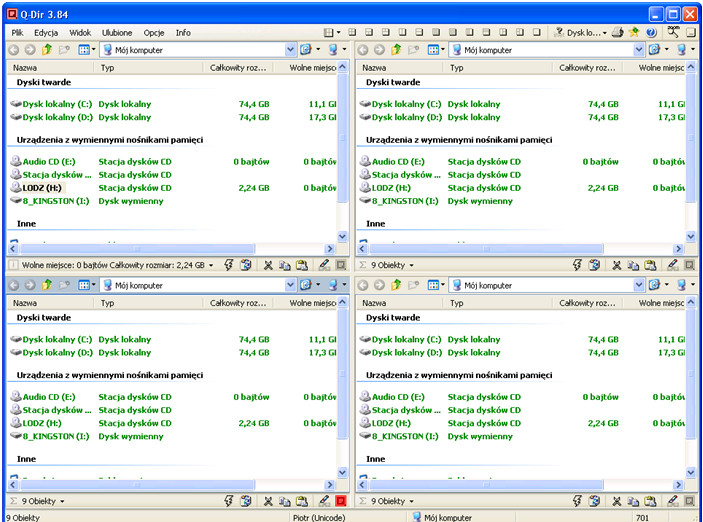This screenshot has height=522, width=703.
Task: Select 'Audio CD (E:)' in bottom-right pane
Action: [x=398, y=397]
